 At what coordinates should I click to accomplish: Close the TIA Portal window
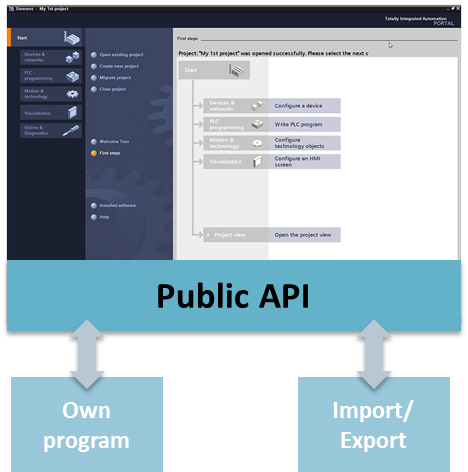pos(458,8)
